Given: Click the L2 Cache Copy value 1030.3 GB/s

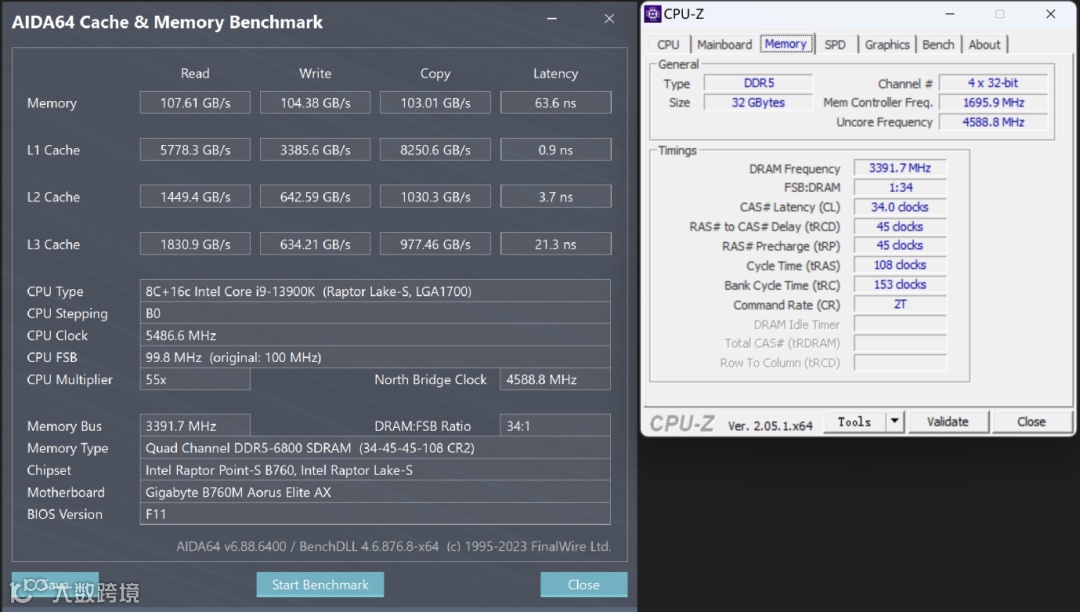Looking at the screenshot, I should [x=435, y=197].
